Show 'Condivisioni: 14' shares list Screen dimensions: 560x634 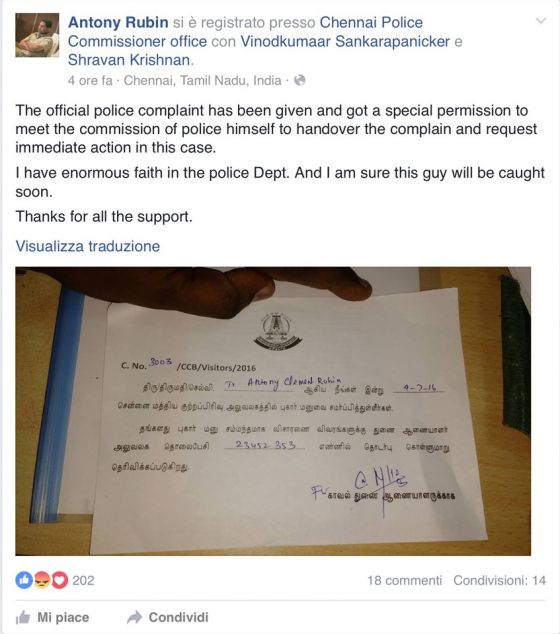tap(499, 580)
